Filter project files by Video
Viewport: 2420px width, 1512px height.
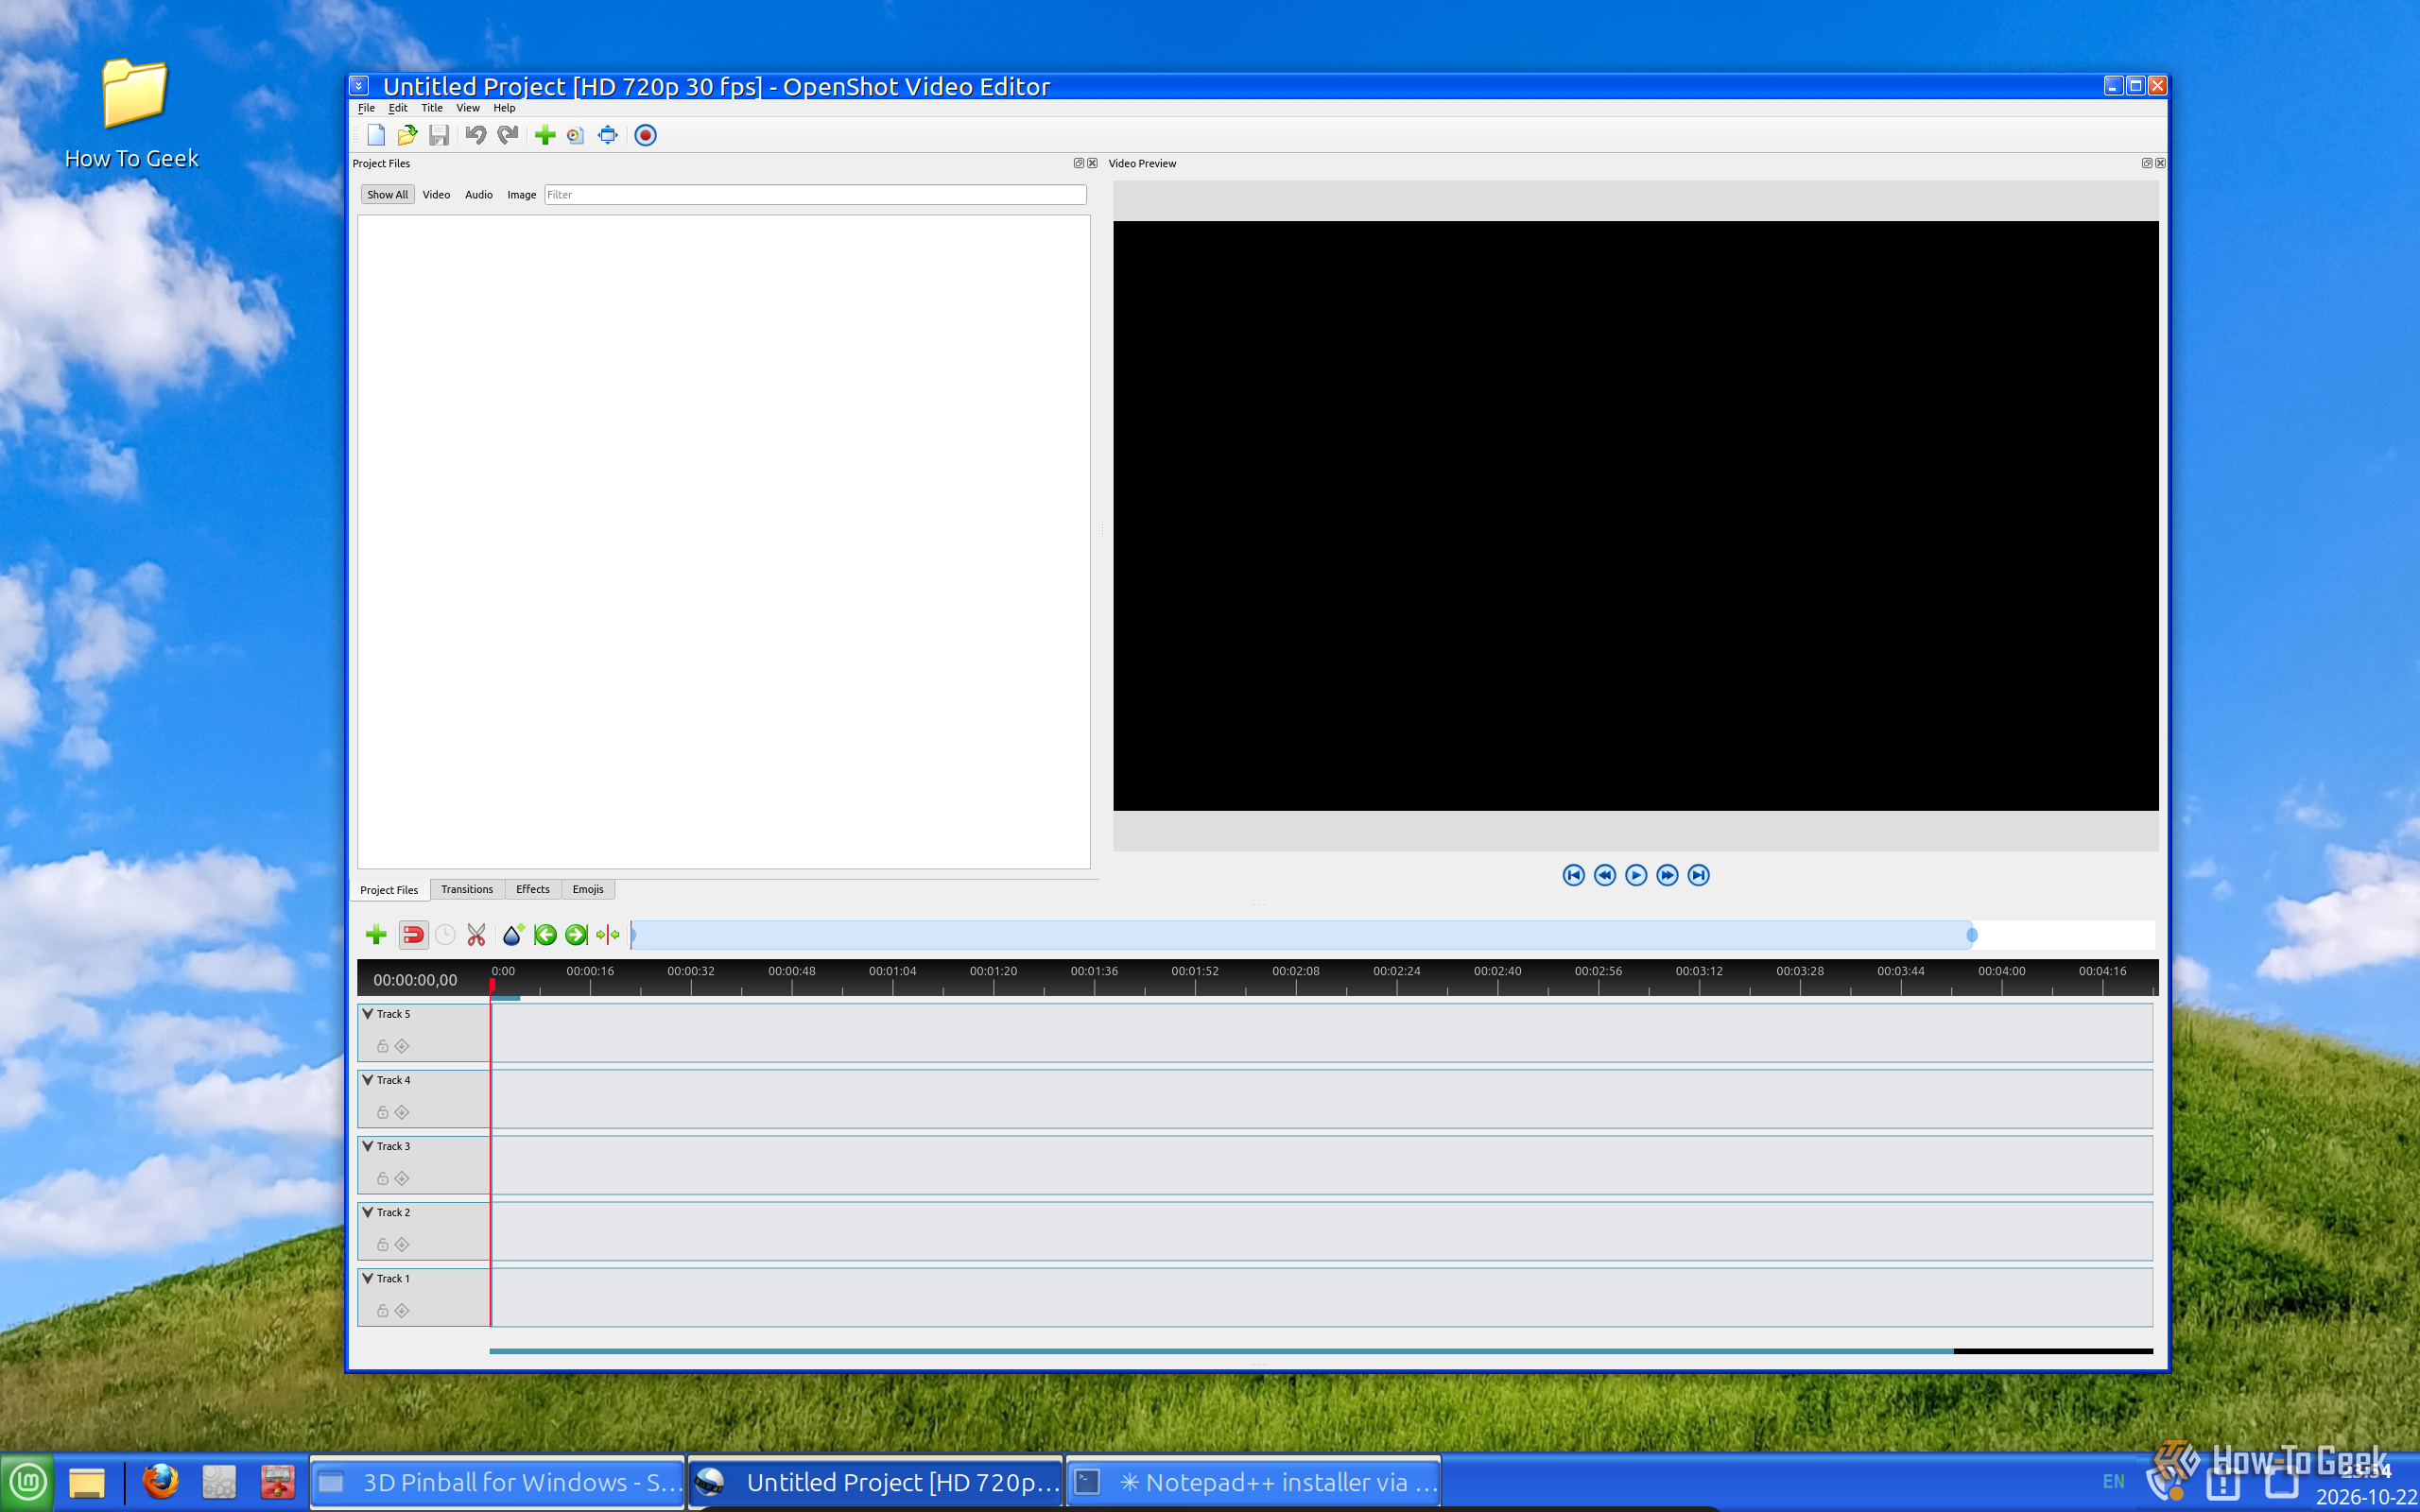point(436,195)
